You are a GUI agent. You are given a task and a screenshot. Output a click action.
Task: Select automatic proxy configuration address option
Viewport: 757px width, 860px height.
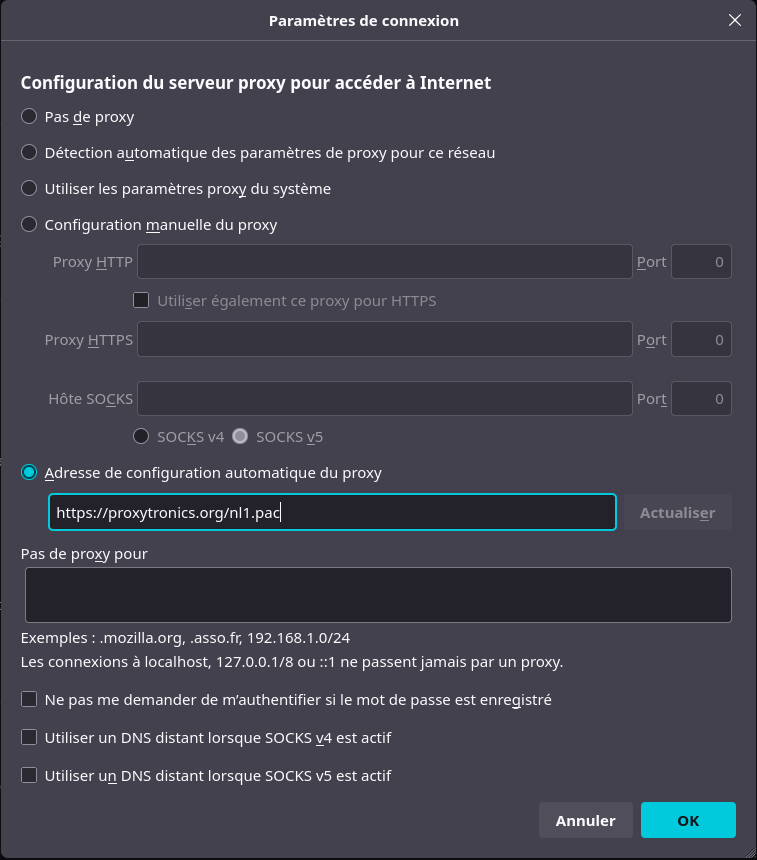pos(30,473)
